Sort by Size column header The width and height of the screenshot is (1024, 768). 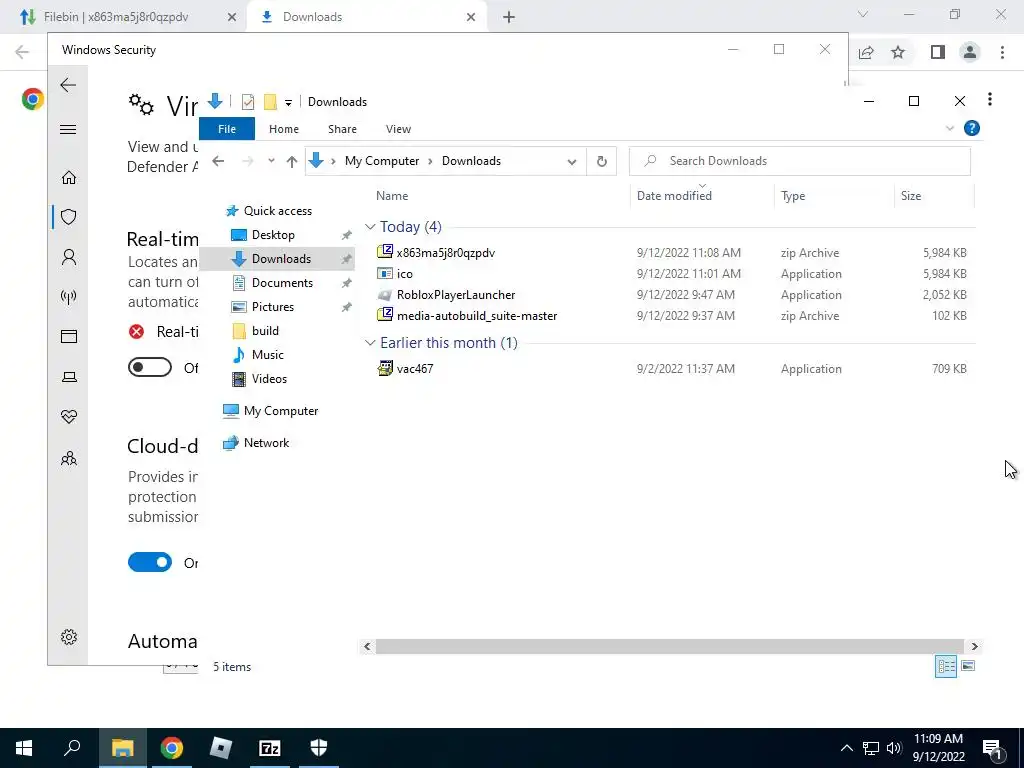[x=933, y=195]
